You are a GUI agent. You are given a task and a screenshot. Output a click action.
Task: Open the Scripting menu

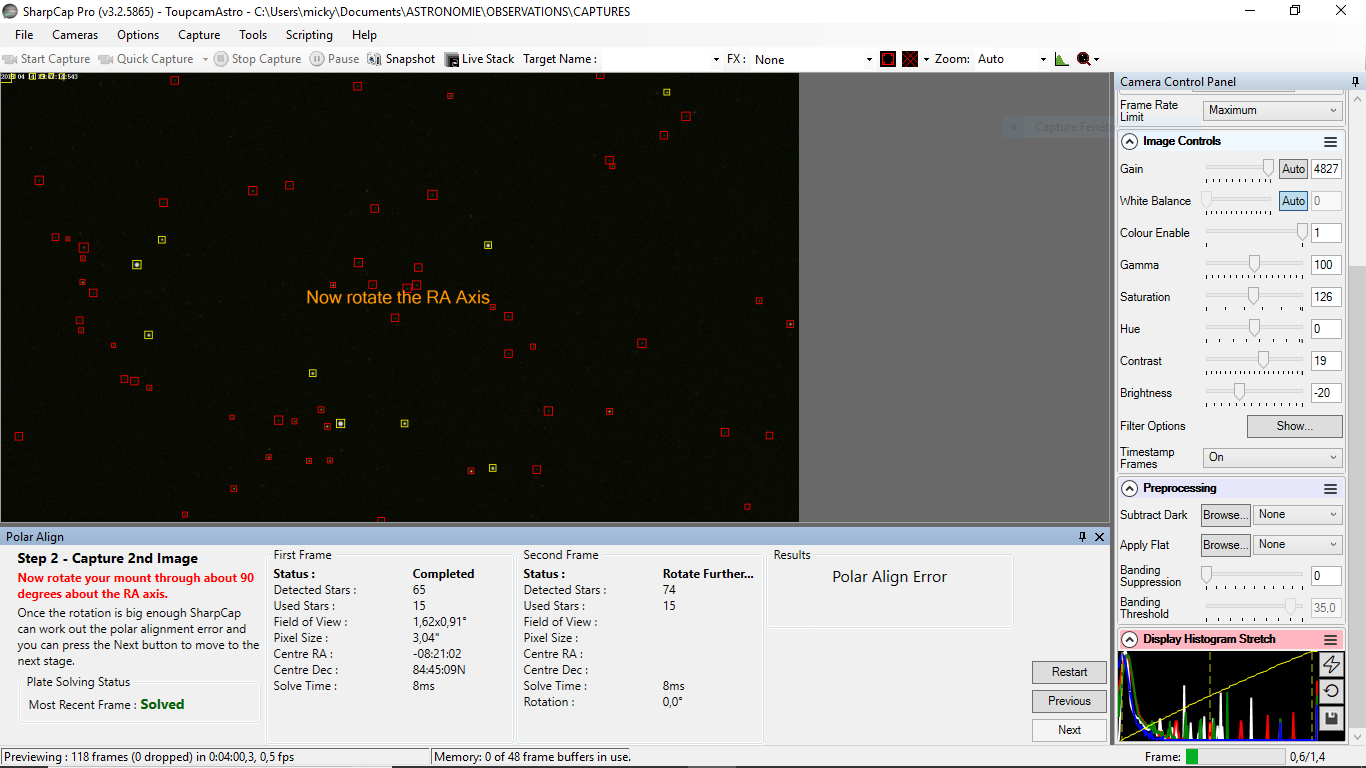(309, 35)
